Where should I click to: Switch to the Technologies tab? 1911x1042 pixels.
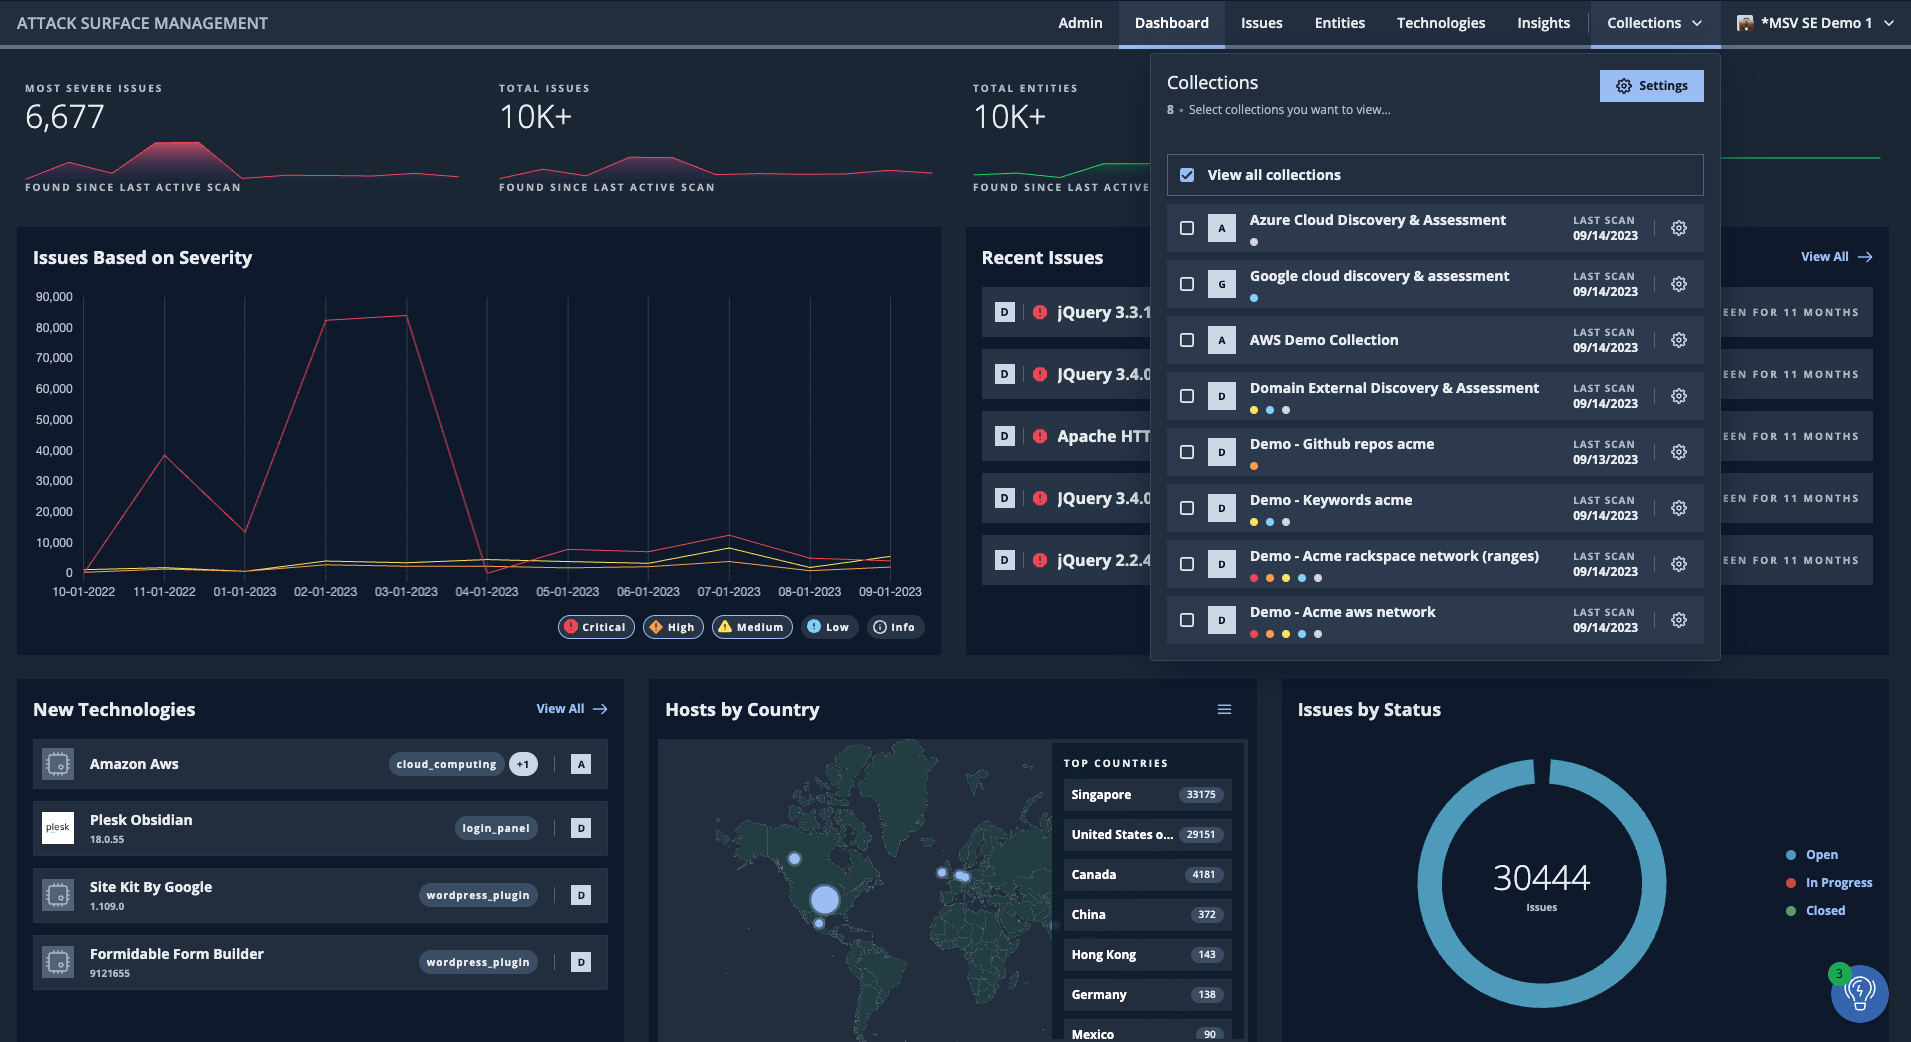coord(1440,23)
